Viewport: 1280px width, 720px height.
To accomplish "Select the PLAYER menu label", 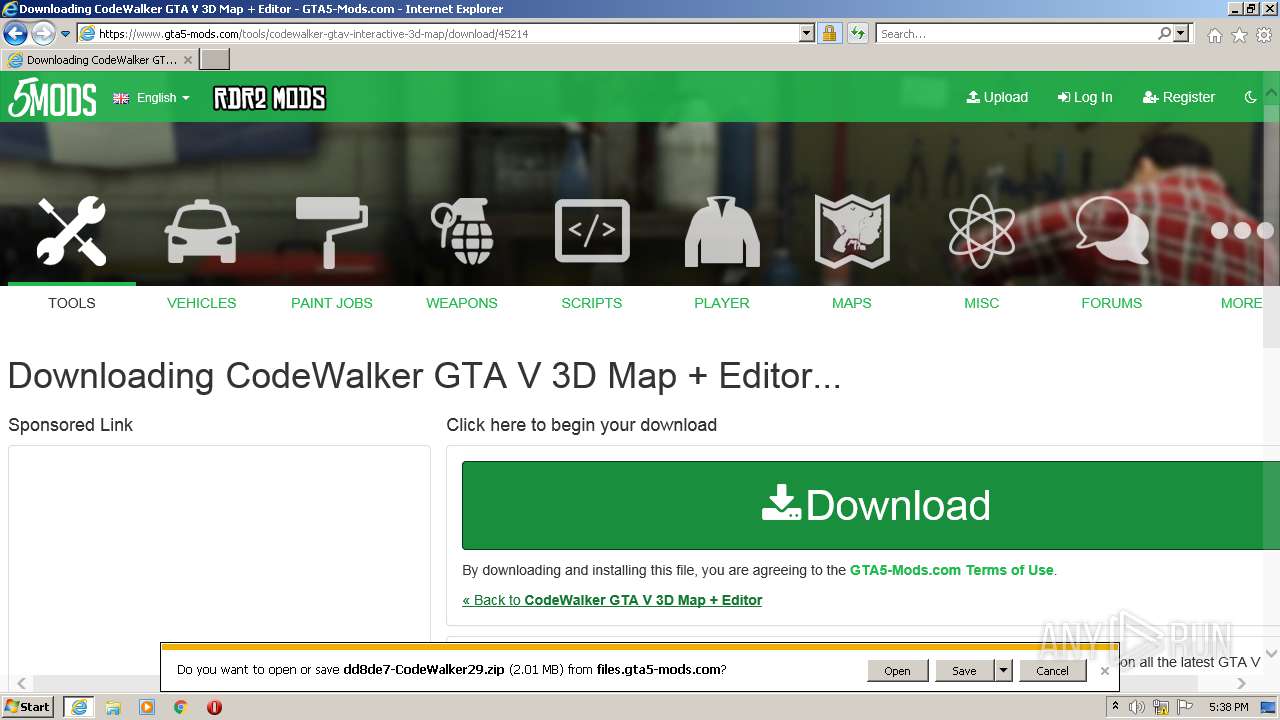I will [722, 303].
